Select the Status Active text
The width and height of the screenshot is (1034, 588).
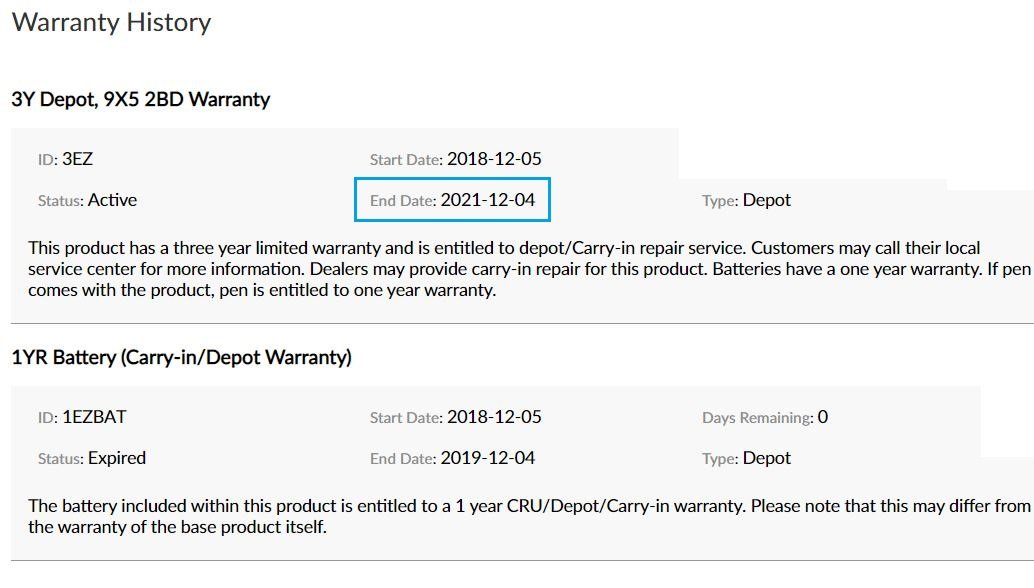(x=87, y=200)
